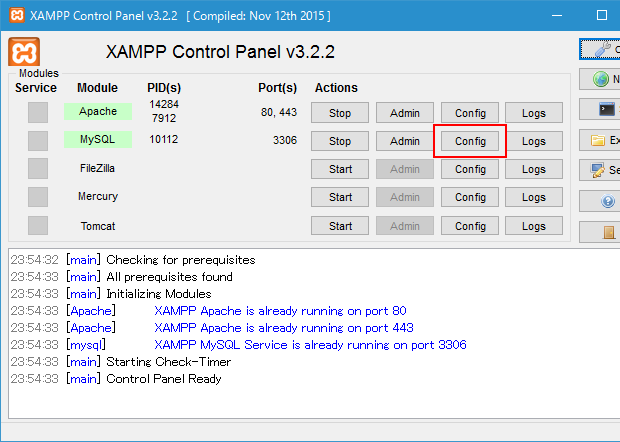Click Apache PID 7912

(x=164, y=118)
